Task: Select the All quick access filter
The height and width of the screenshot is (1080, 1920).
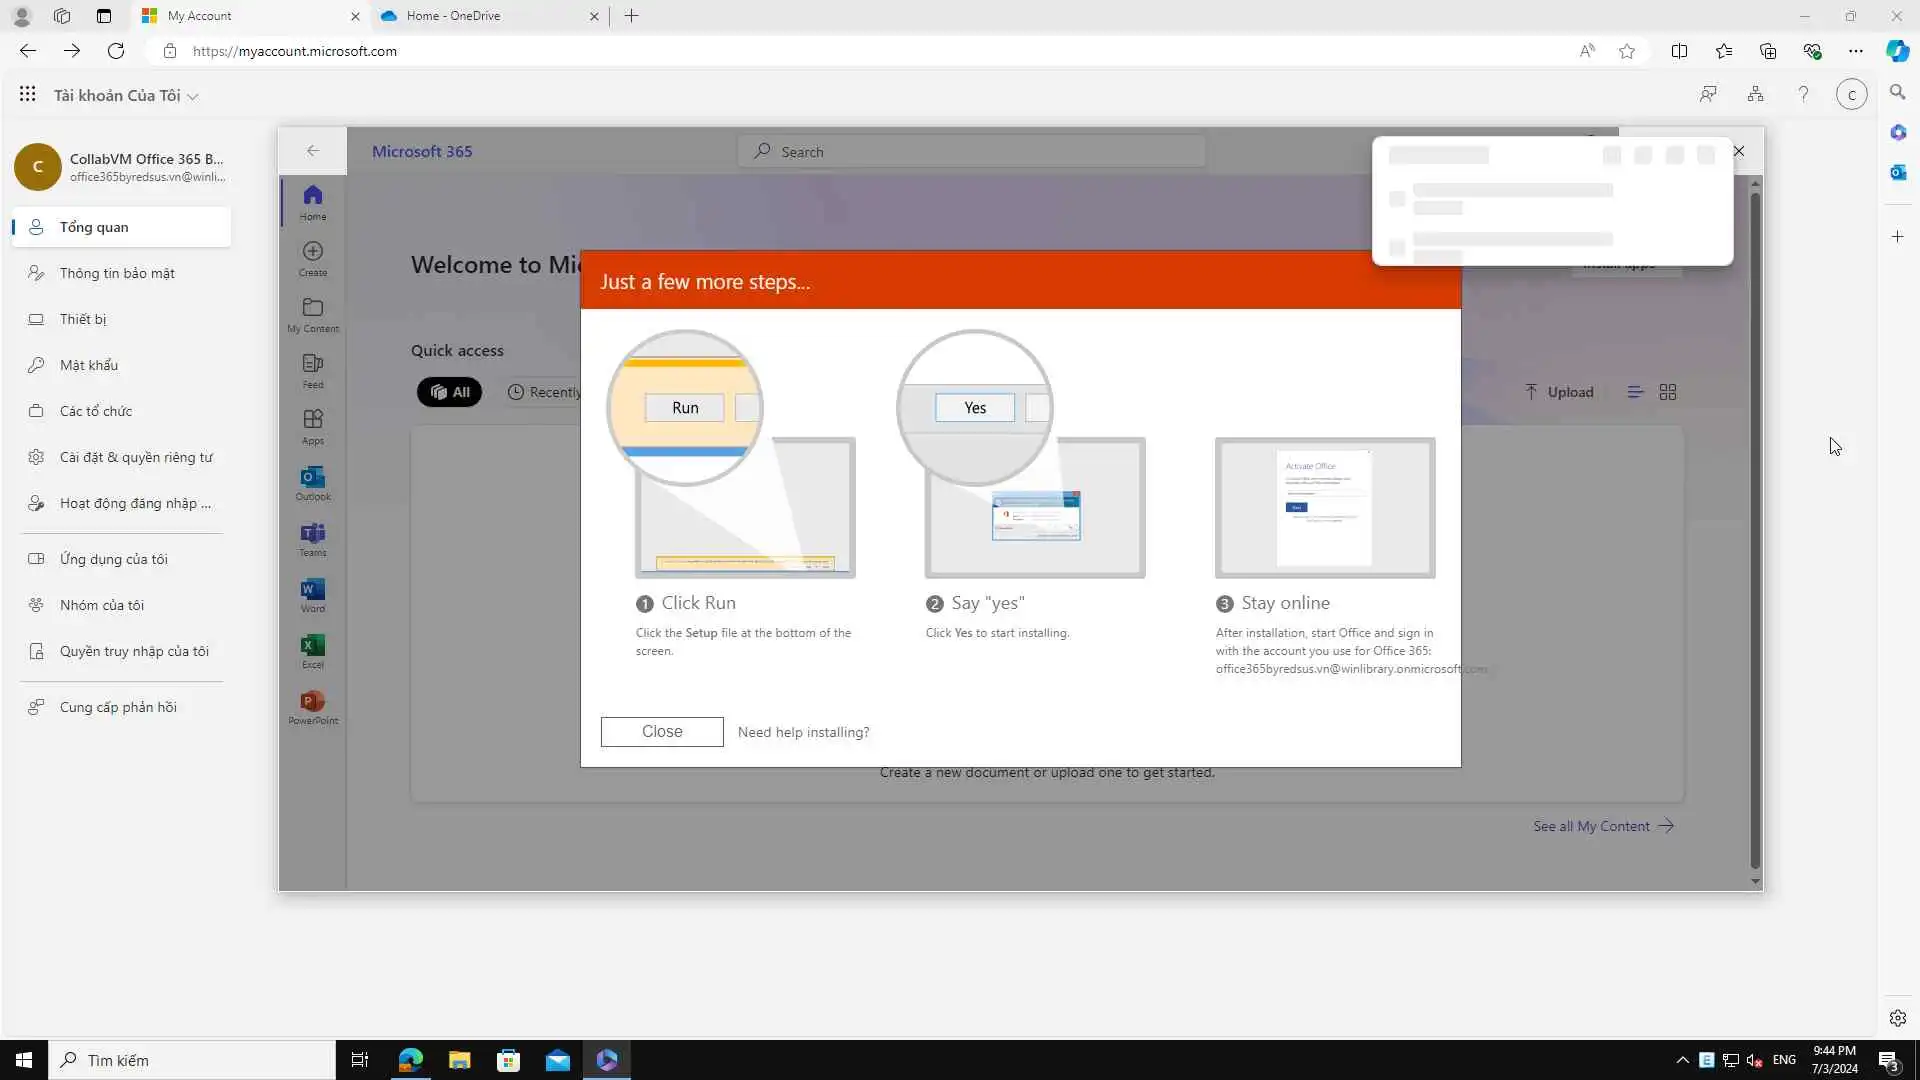Action: [x=449, y=392]
